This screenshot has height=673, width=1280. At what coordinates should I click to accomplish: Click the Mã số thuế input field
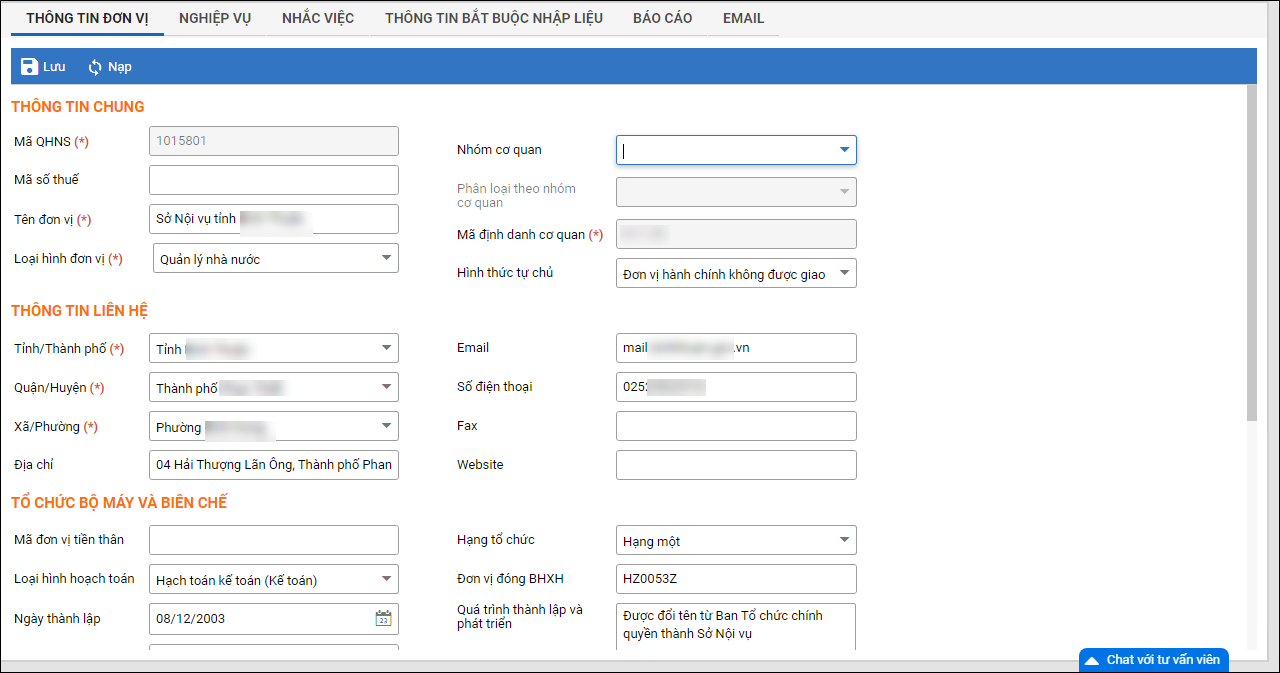pyautogui.click(x=273, y=180)
